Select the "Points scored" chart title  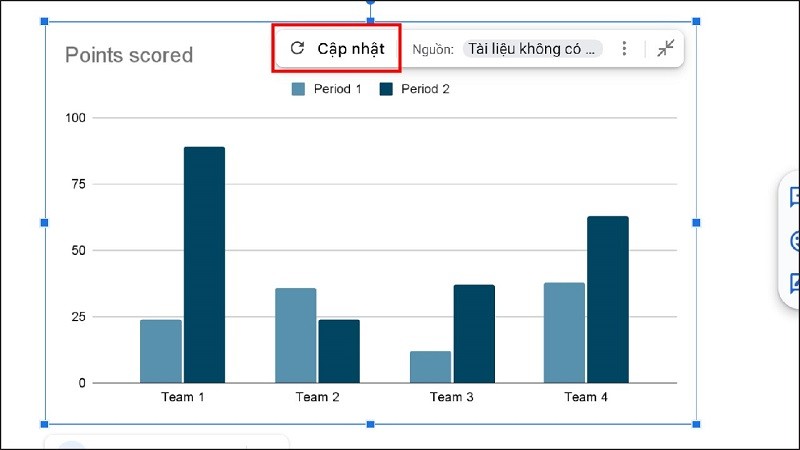point(129,55)
